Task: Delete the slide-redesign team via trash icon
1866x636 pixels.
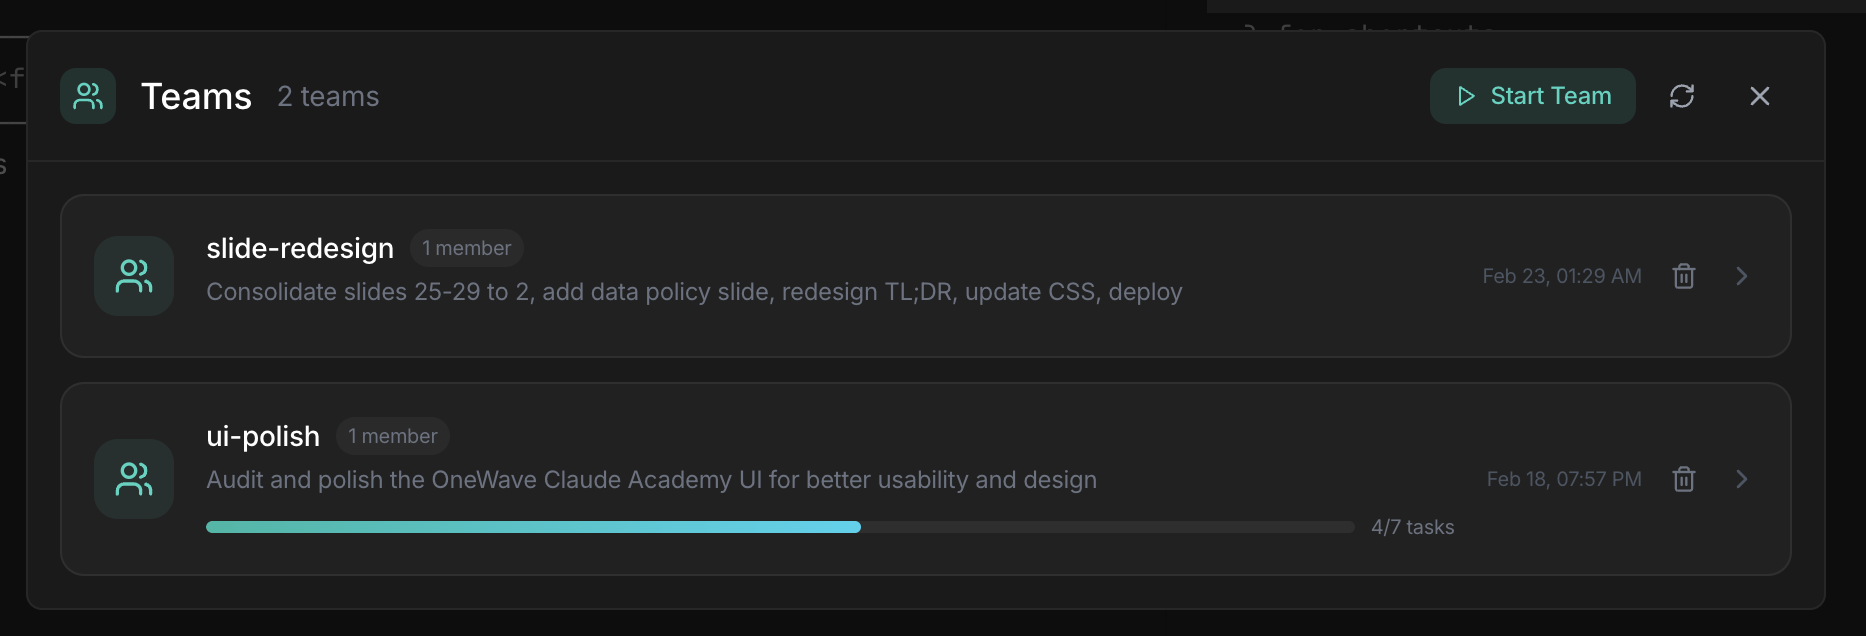Action: coord(1684,276)
